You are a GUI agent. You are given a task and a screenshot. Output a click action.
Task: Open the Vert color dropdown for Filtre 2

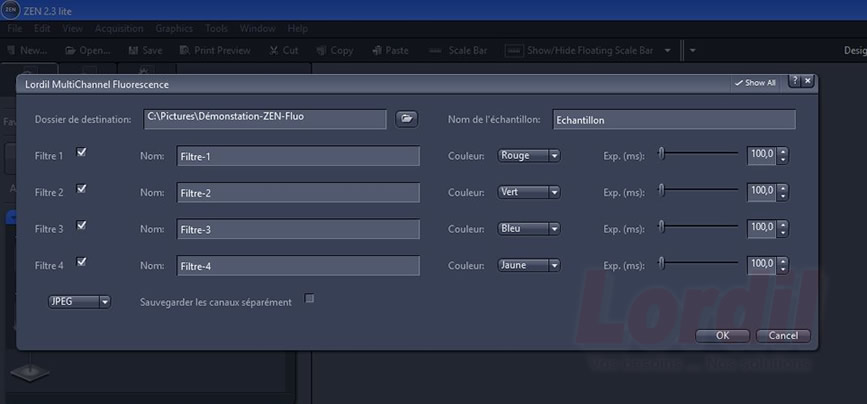[529, 192]
